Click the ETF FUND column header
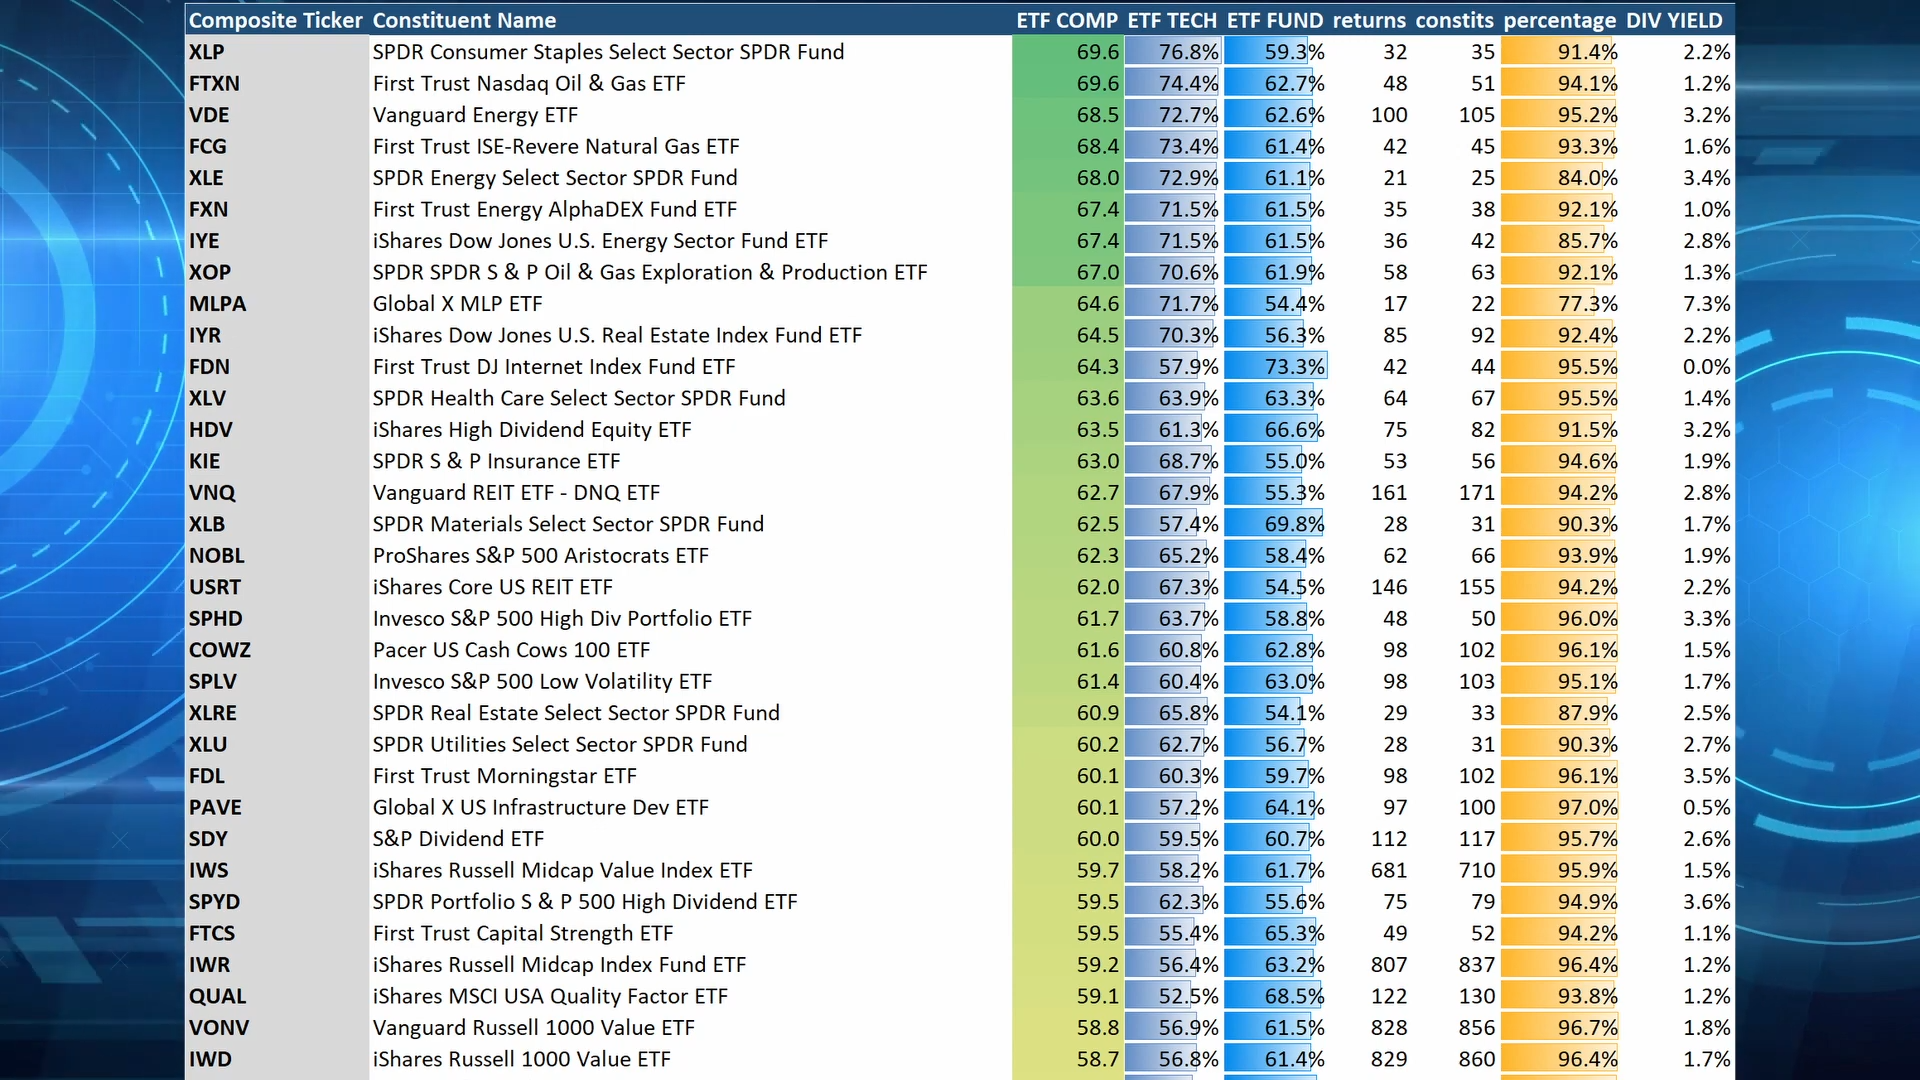 coord(1275,20)
